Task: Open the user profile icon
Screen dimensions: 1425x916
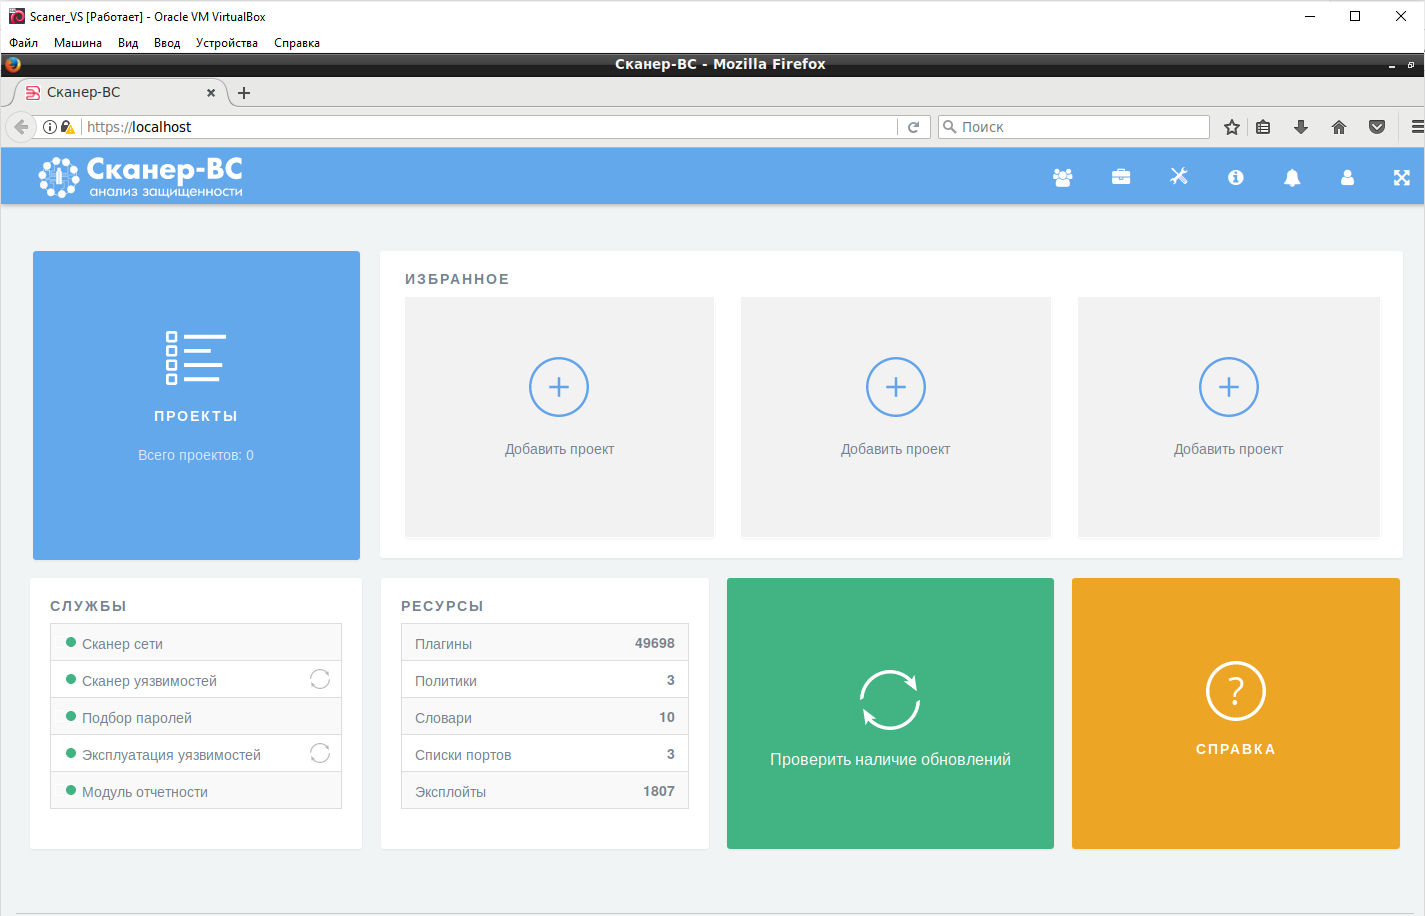Action: [1347, 177]
